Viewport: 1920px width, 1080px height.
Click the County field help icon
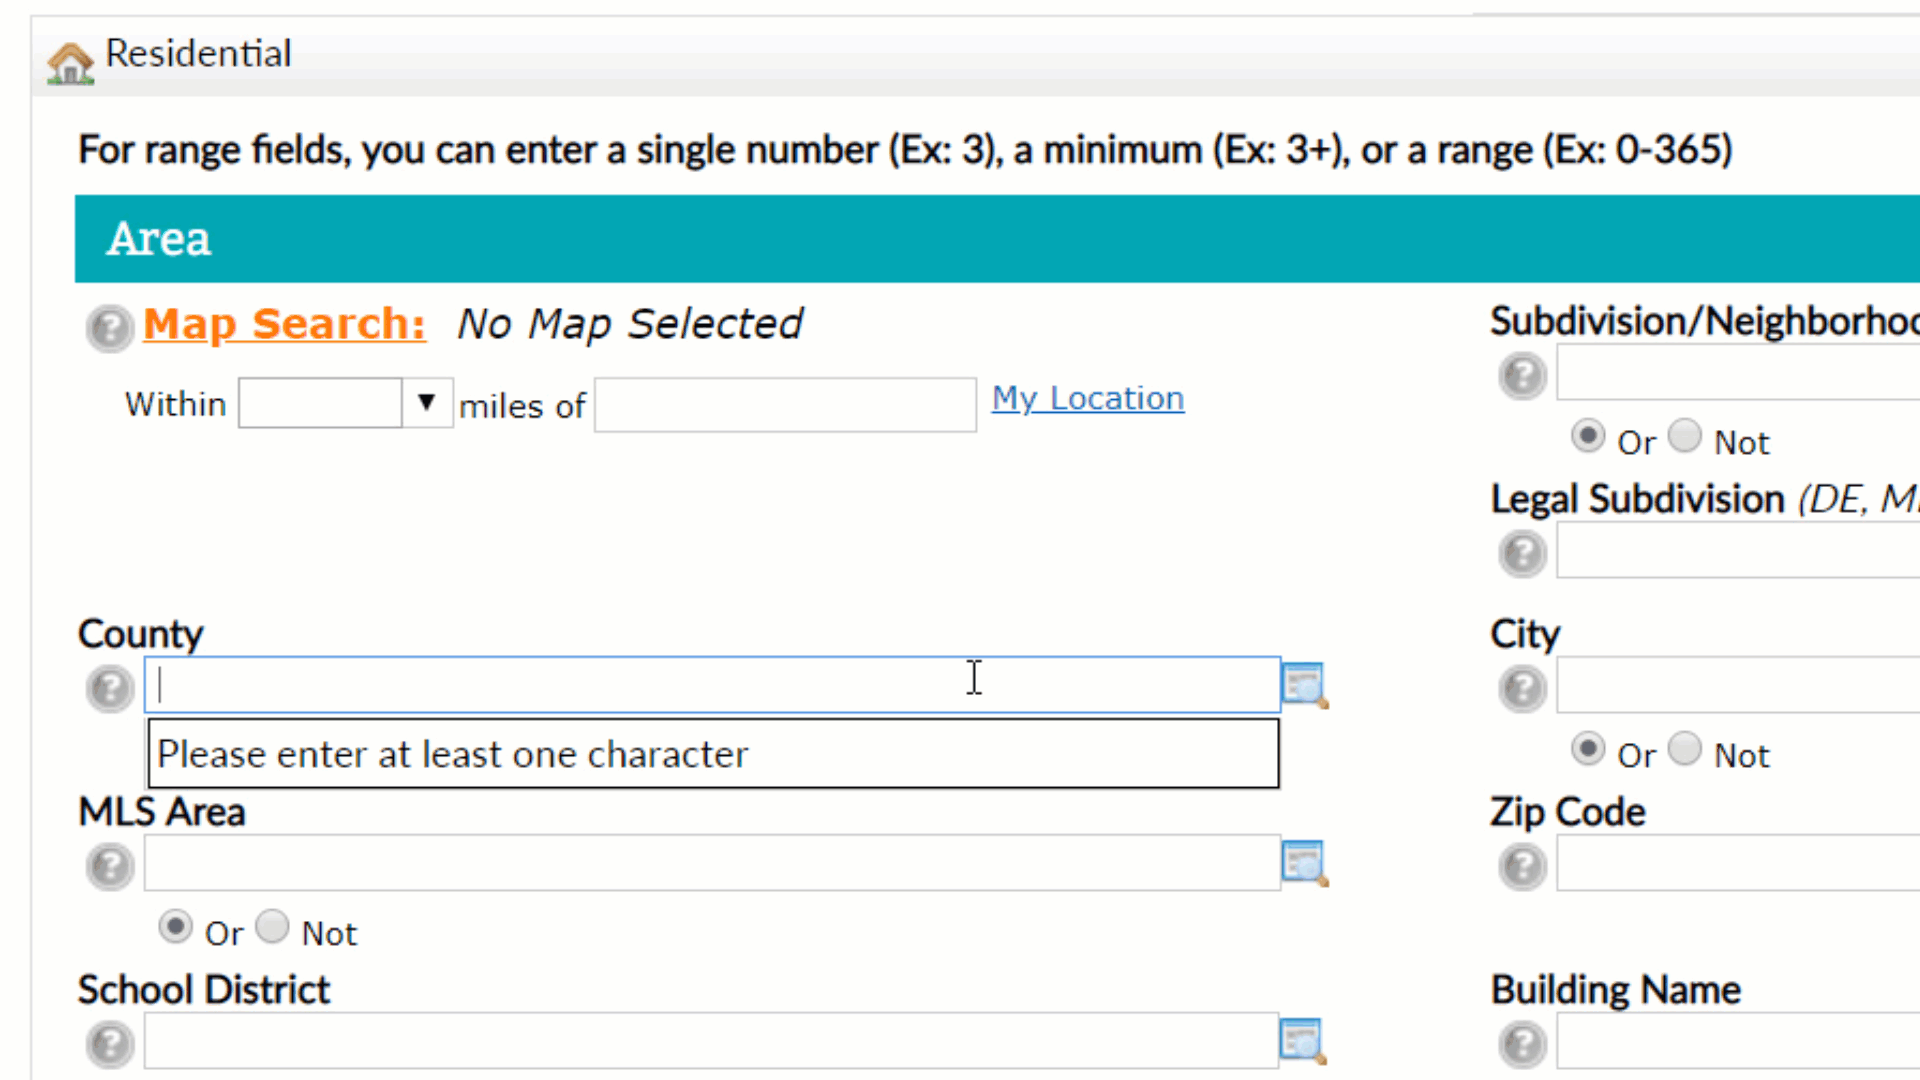109,688
